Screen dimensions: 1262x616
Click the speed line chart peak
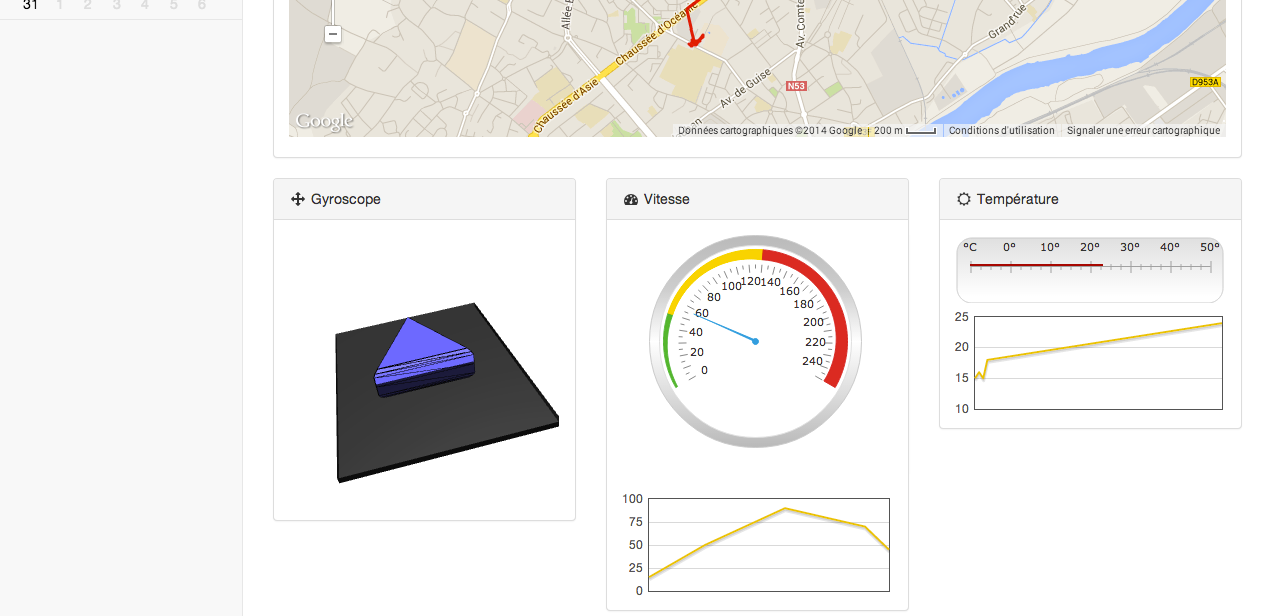click(785, 508)
